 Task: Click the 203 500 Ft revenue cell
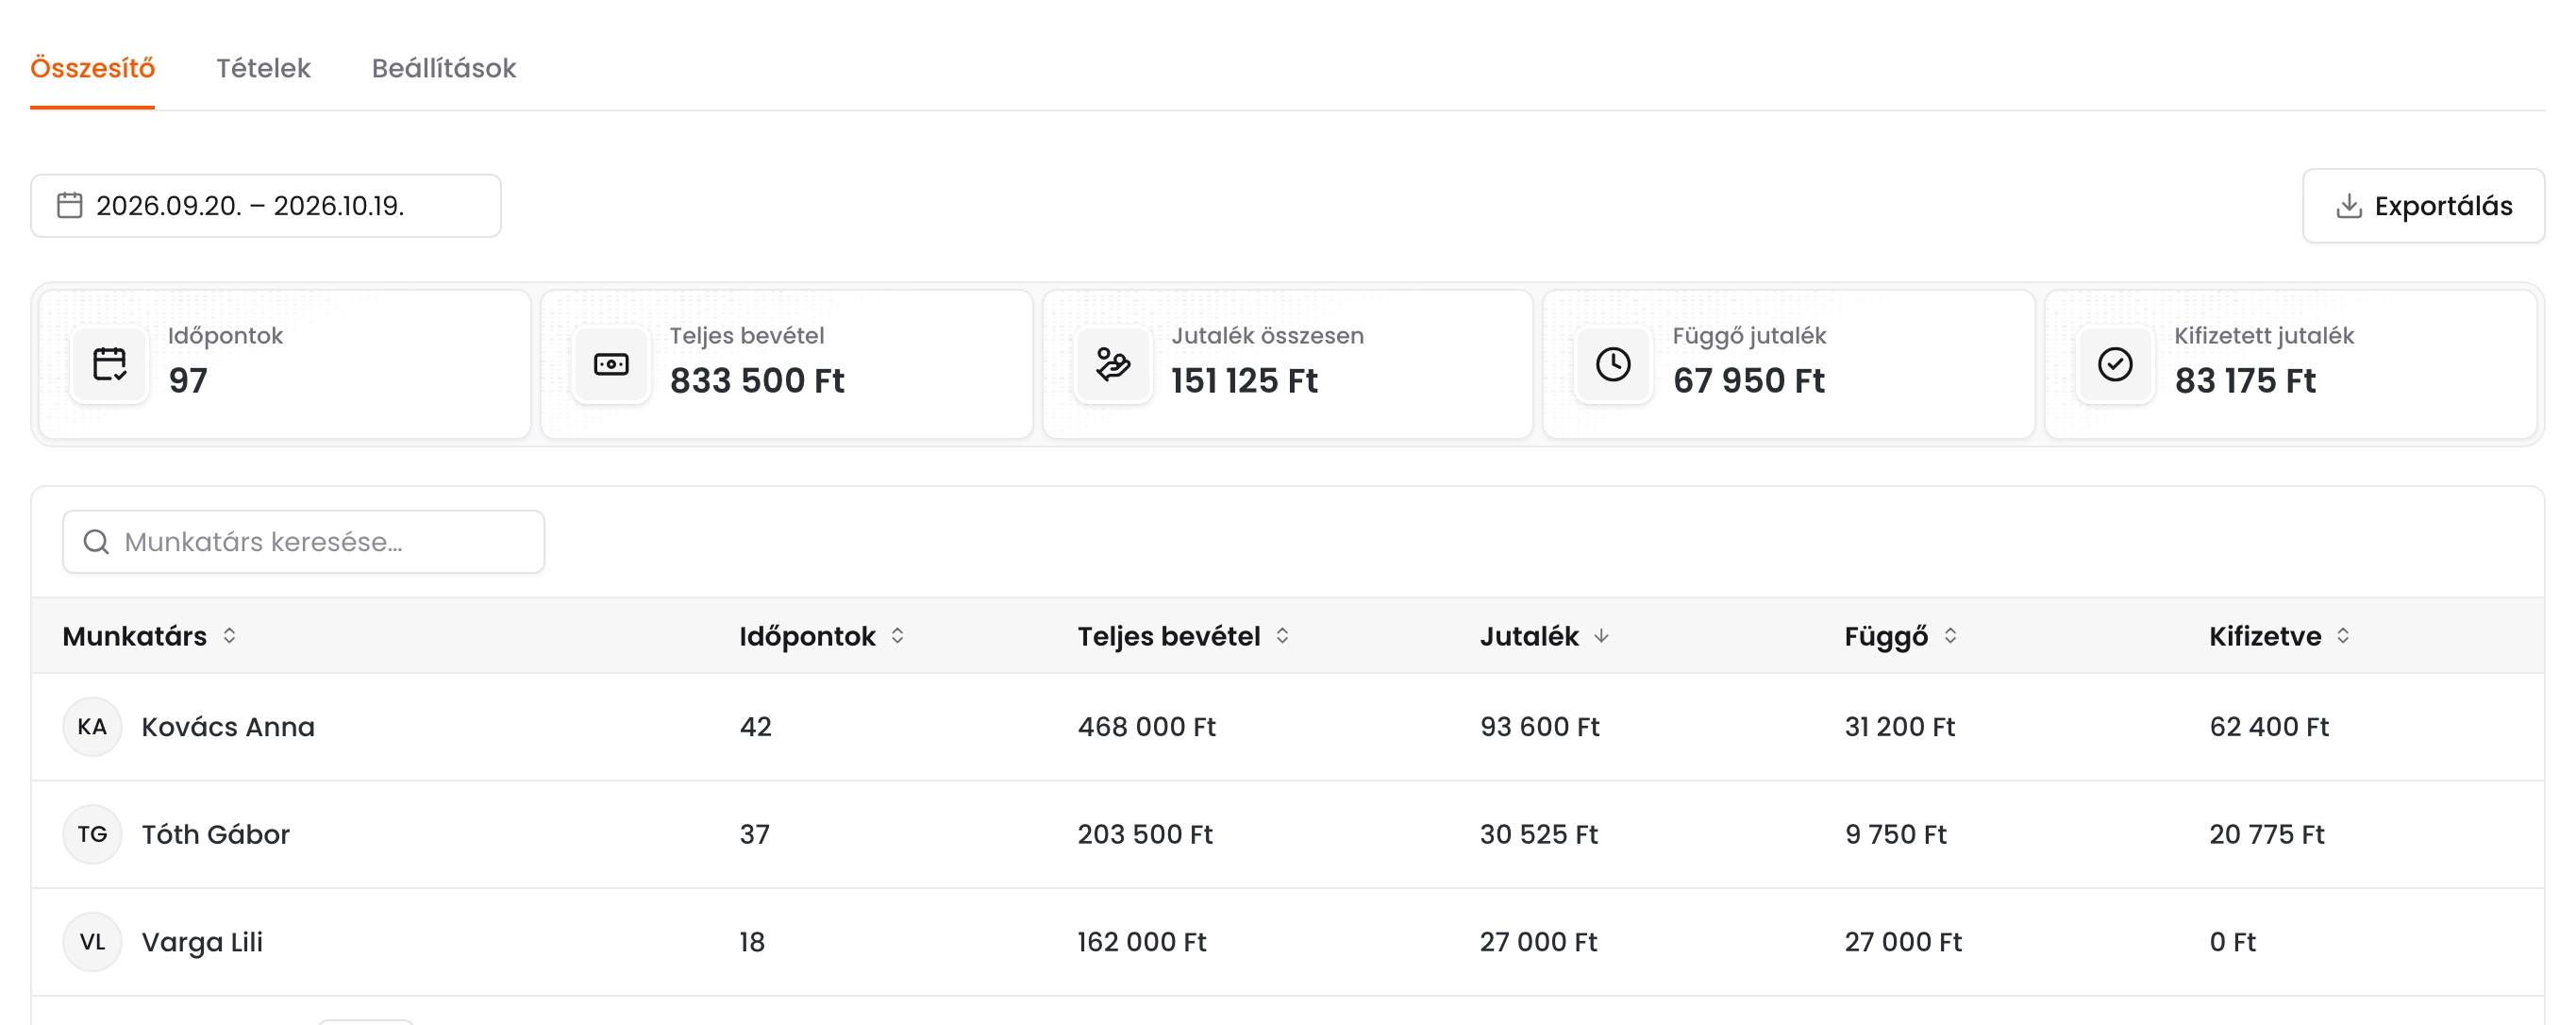click(1145, 834)
